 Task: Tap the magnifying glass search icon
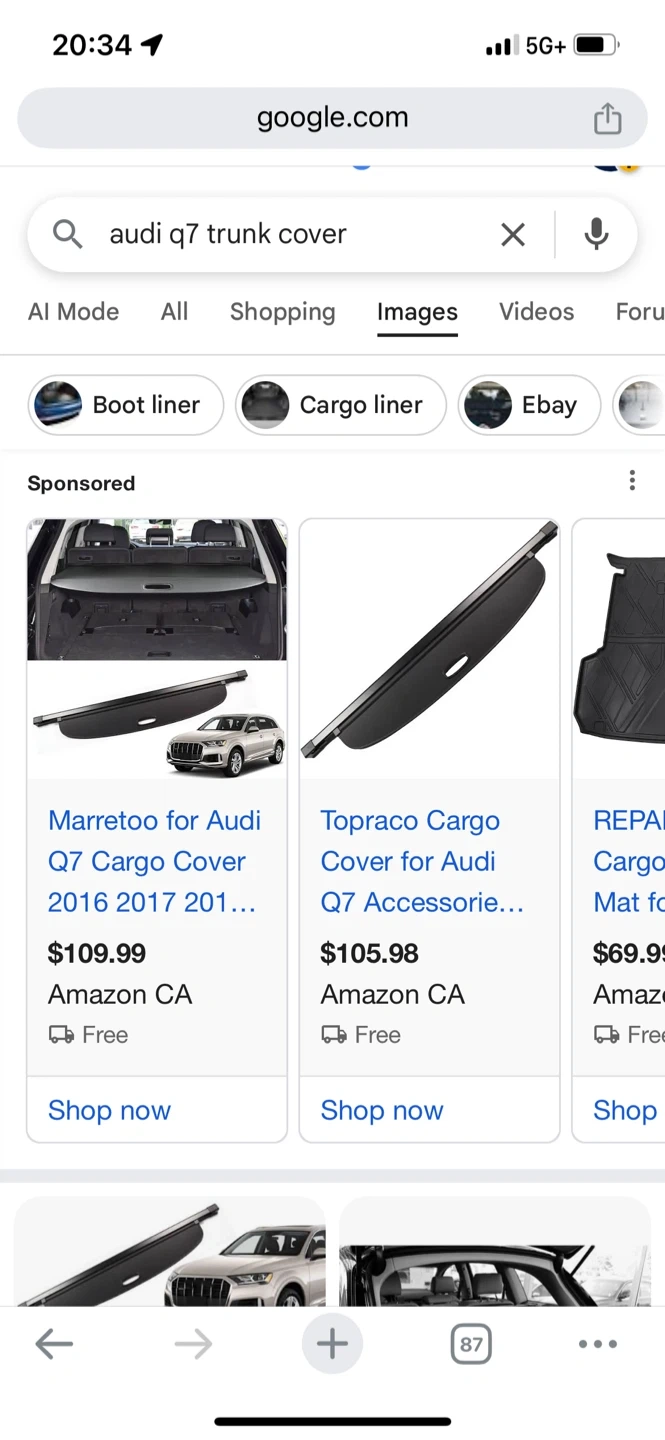point(68,234)
